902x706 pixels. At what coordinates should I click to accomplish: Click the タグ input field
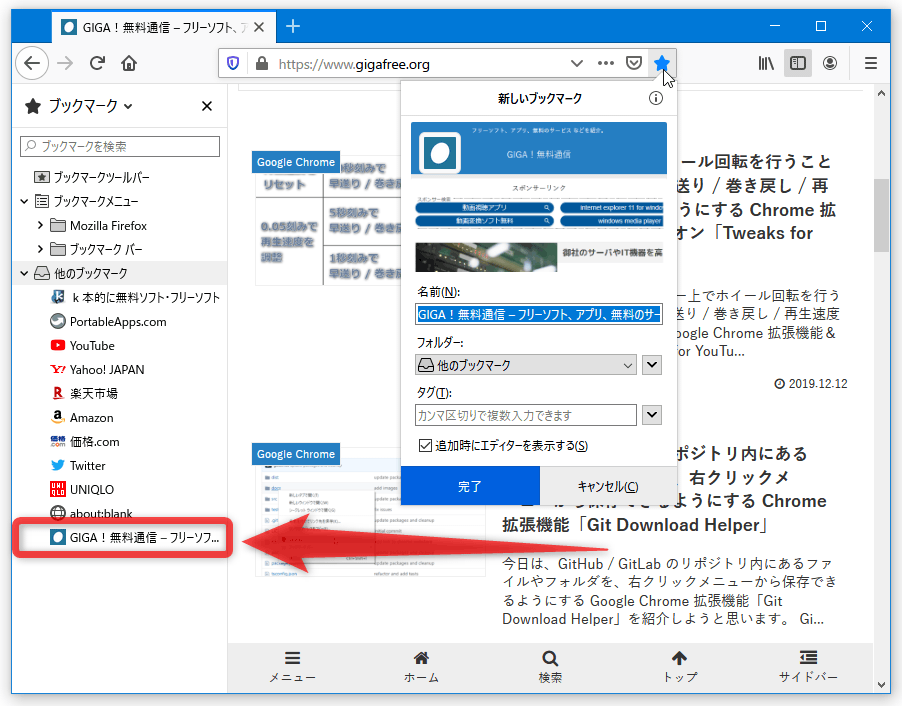tap(525, 415)
